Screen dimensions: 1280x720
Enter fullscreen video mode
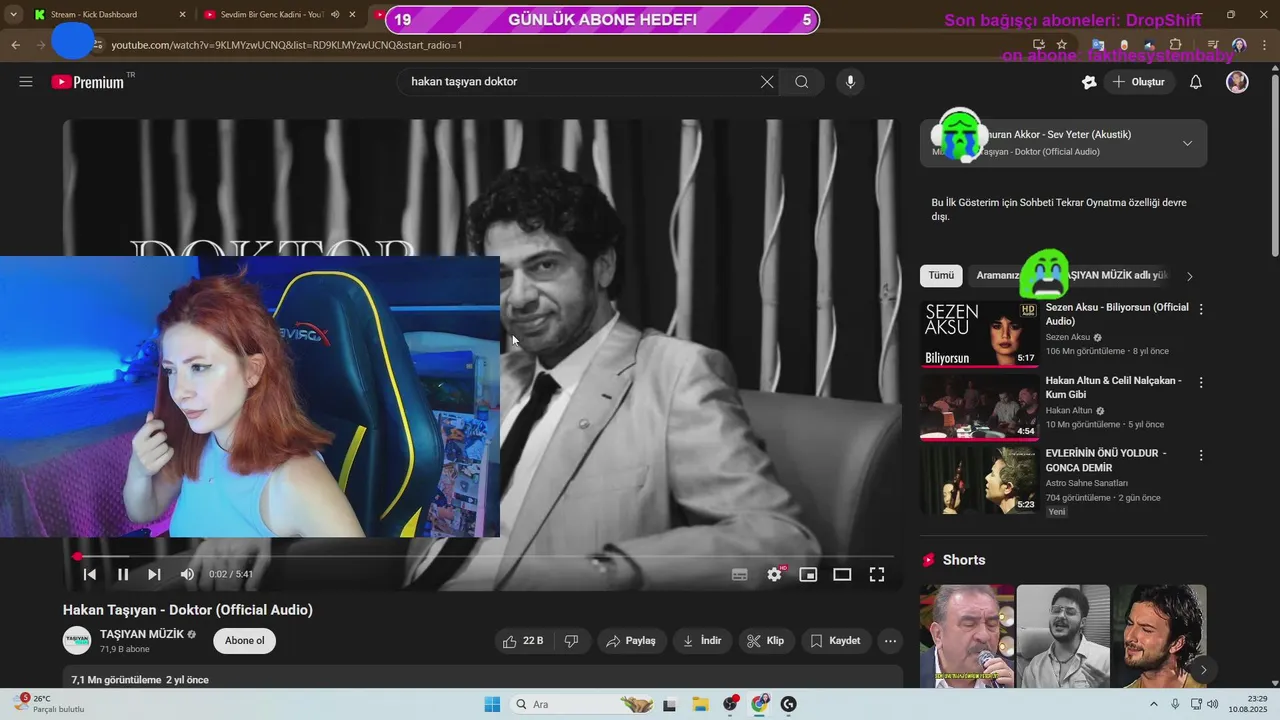[x=877, y=574]
